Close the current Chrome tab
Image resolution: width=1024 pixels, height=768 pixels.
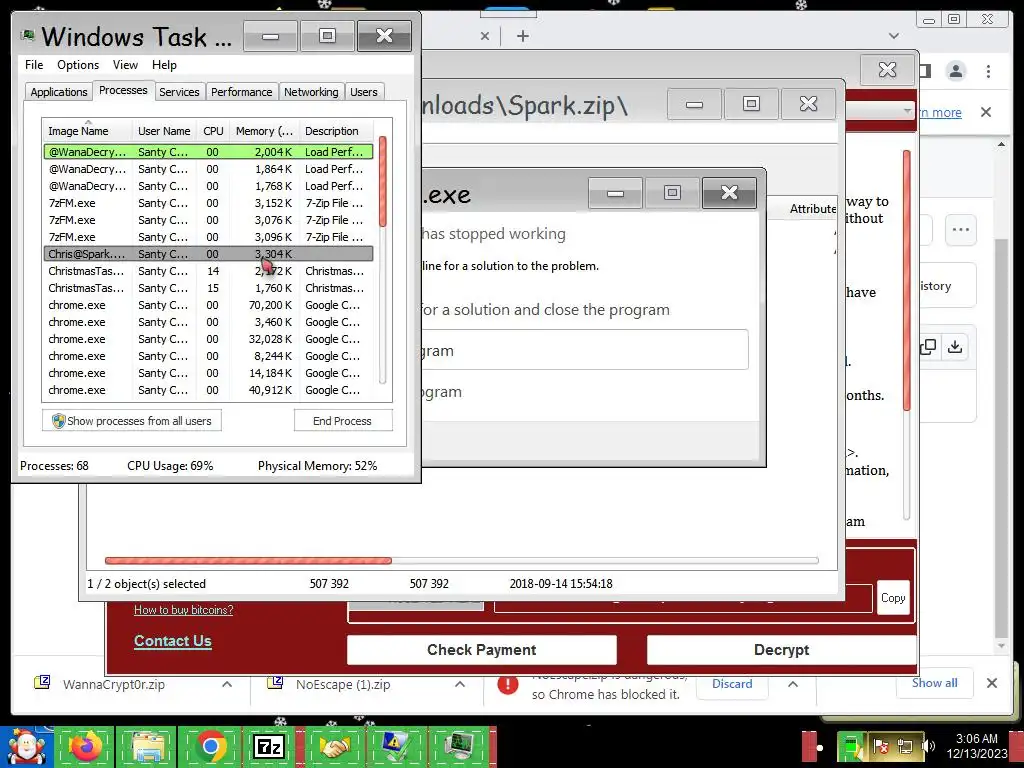coord(485,36)
